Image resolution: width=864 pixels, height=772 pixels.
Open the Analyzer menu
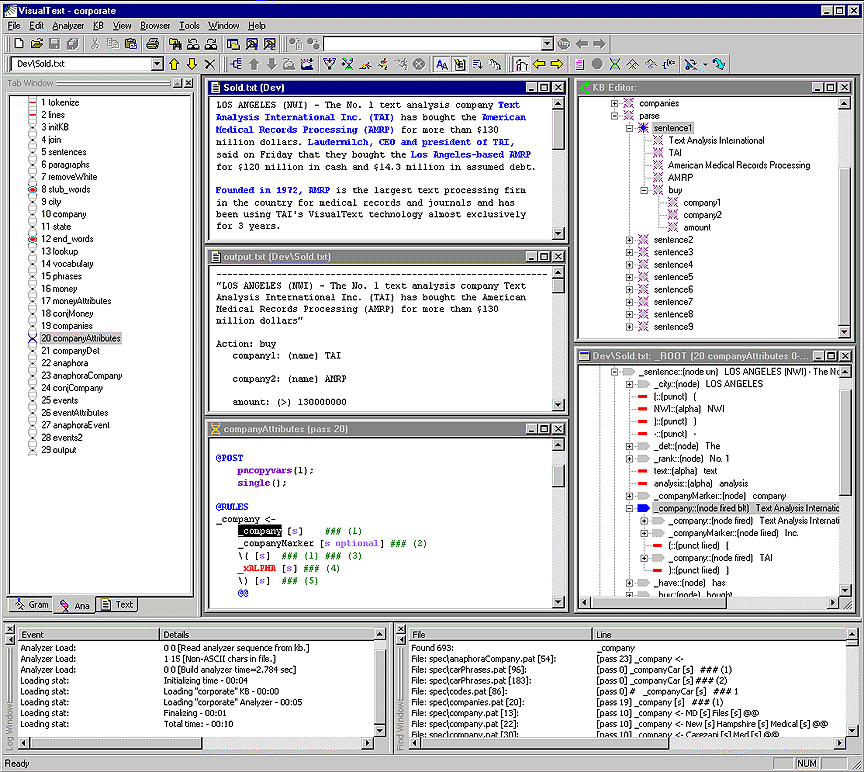point(69,25)
